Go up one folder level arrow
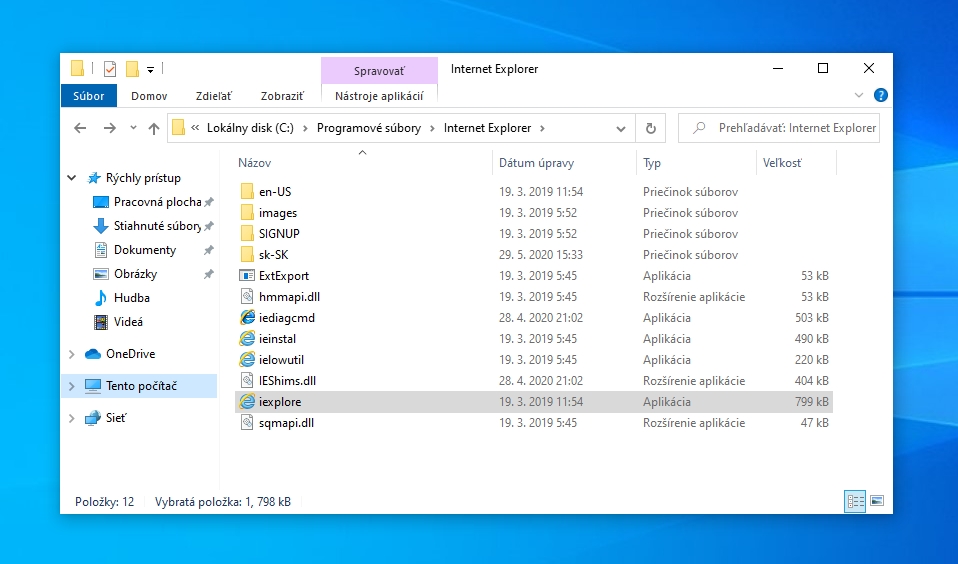 [x=153, y=128]
